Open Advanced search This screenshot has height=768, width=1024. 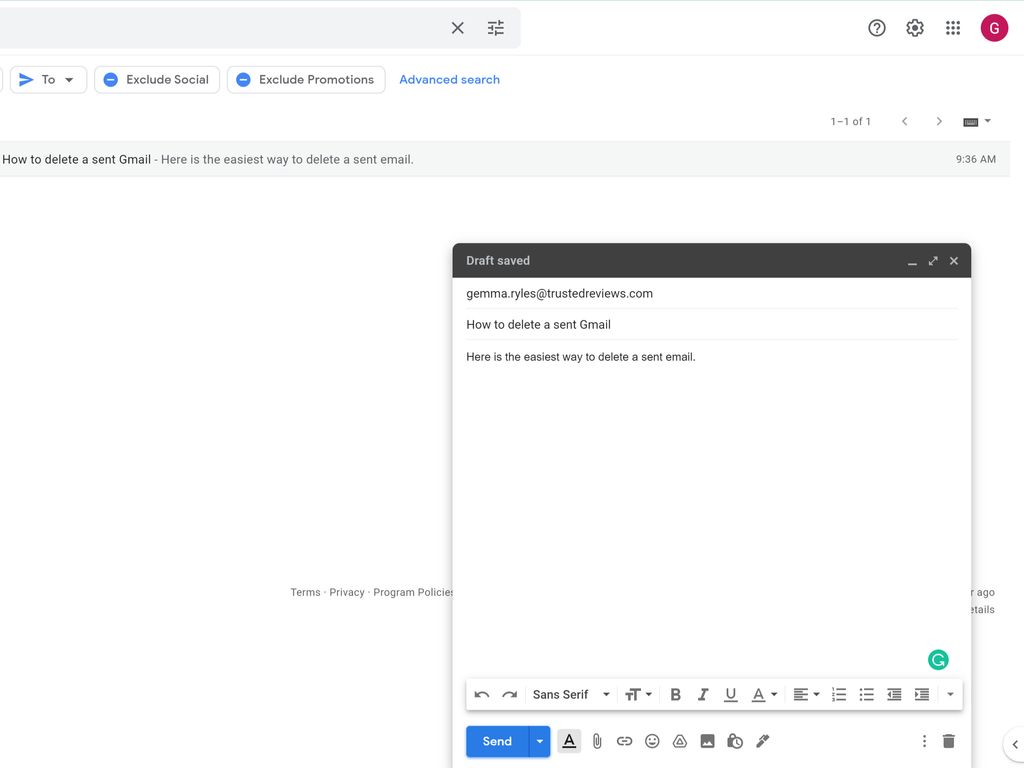click(x=449, y=79)
